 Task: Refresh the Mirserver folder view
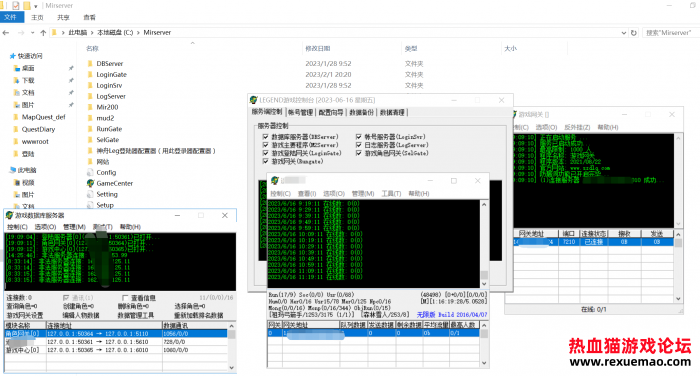[x=633, y=33]
